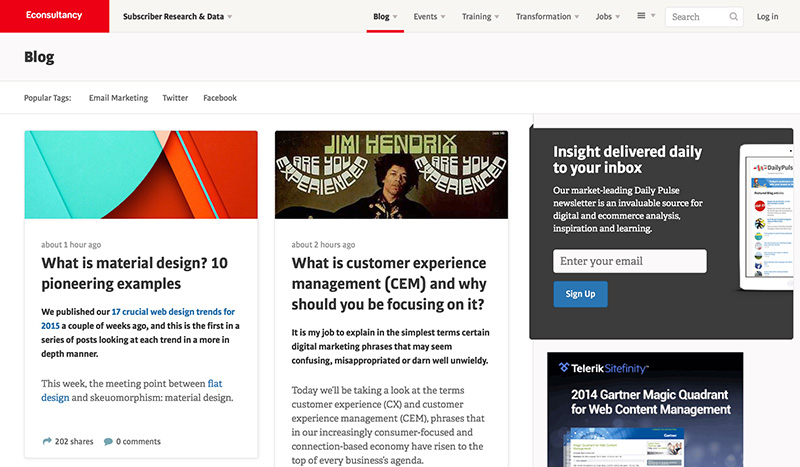Open the Training nav item
This screenshot has height=467, width=800.
[477, 16]
